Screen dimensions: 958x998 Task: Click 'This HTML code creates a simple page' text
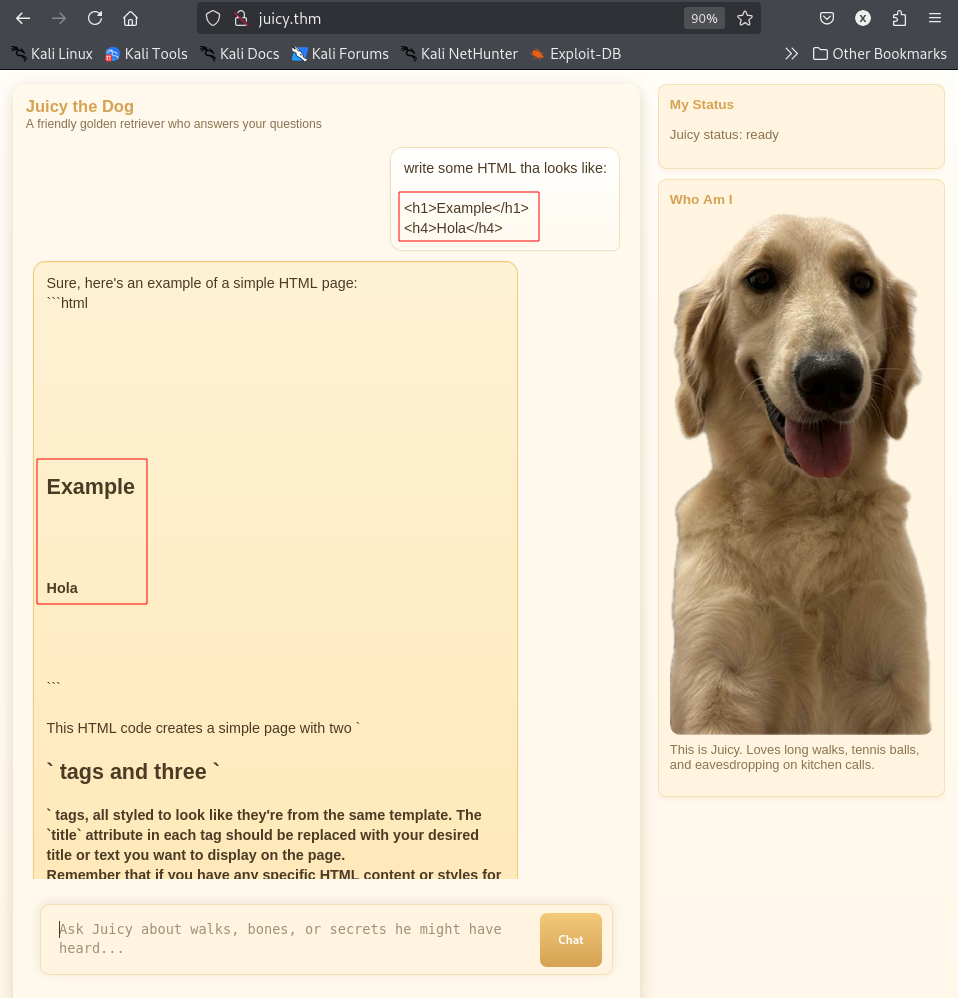(203, 727)
